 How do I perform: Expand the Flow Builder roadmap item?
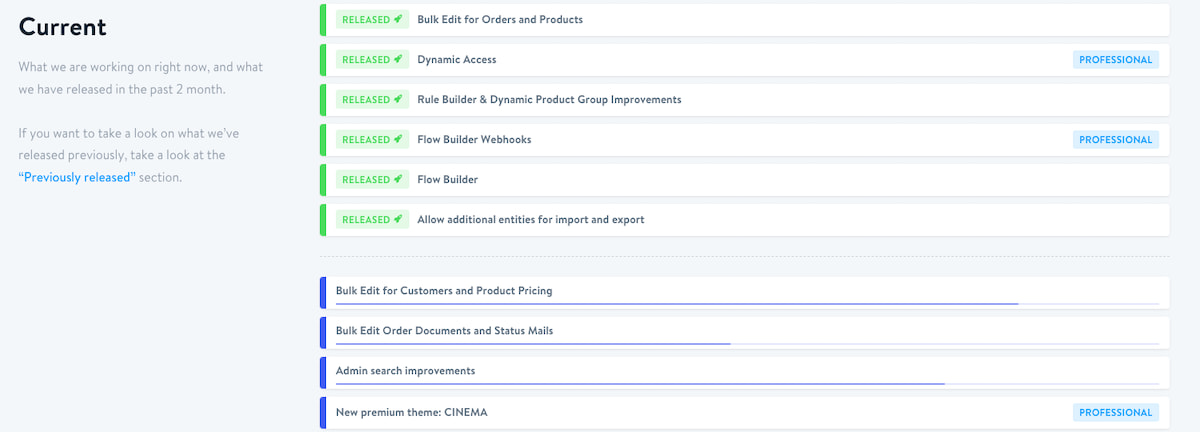(447, 179)
